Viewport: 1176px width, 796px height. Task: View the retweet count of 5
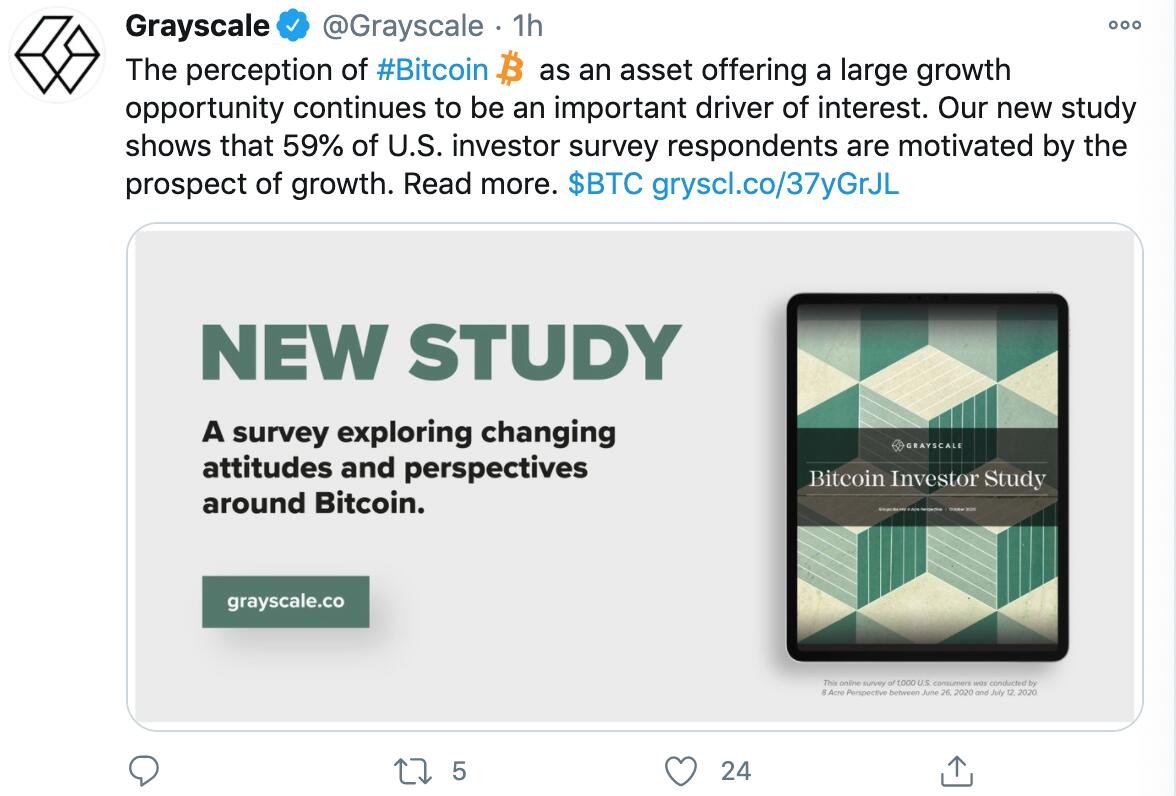point(459,771)
